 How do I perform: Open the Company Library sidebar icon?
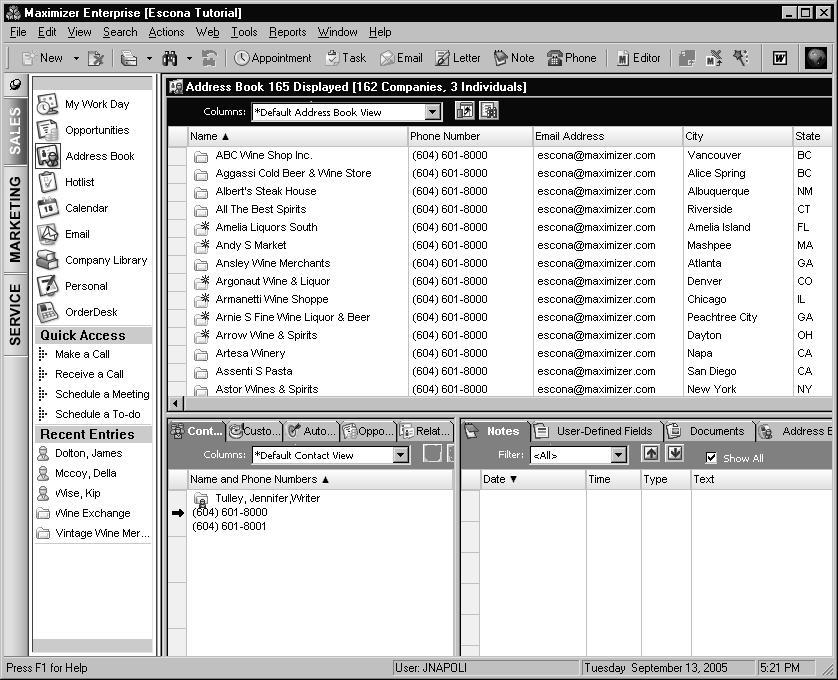(x=48, y=260)
